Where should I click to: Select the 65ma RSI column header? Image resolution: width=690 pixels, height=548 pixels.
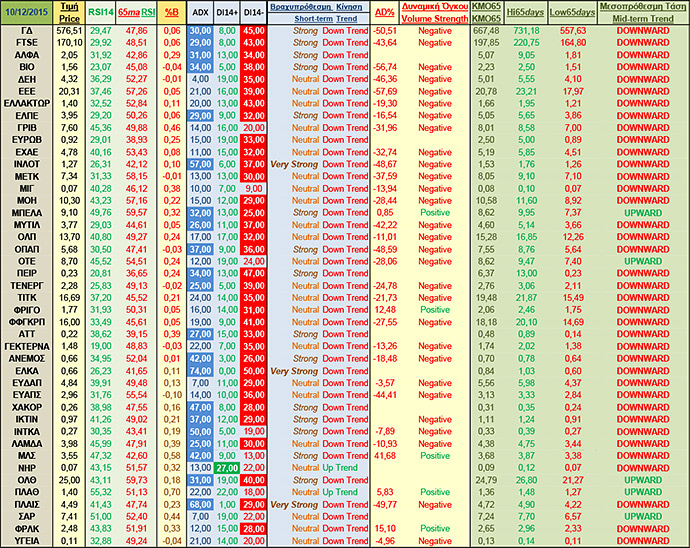pos(136,13)
